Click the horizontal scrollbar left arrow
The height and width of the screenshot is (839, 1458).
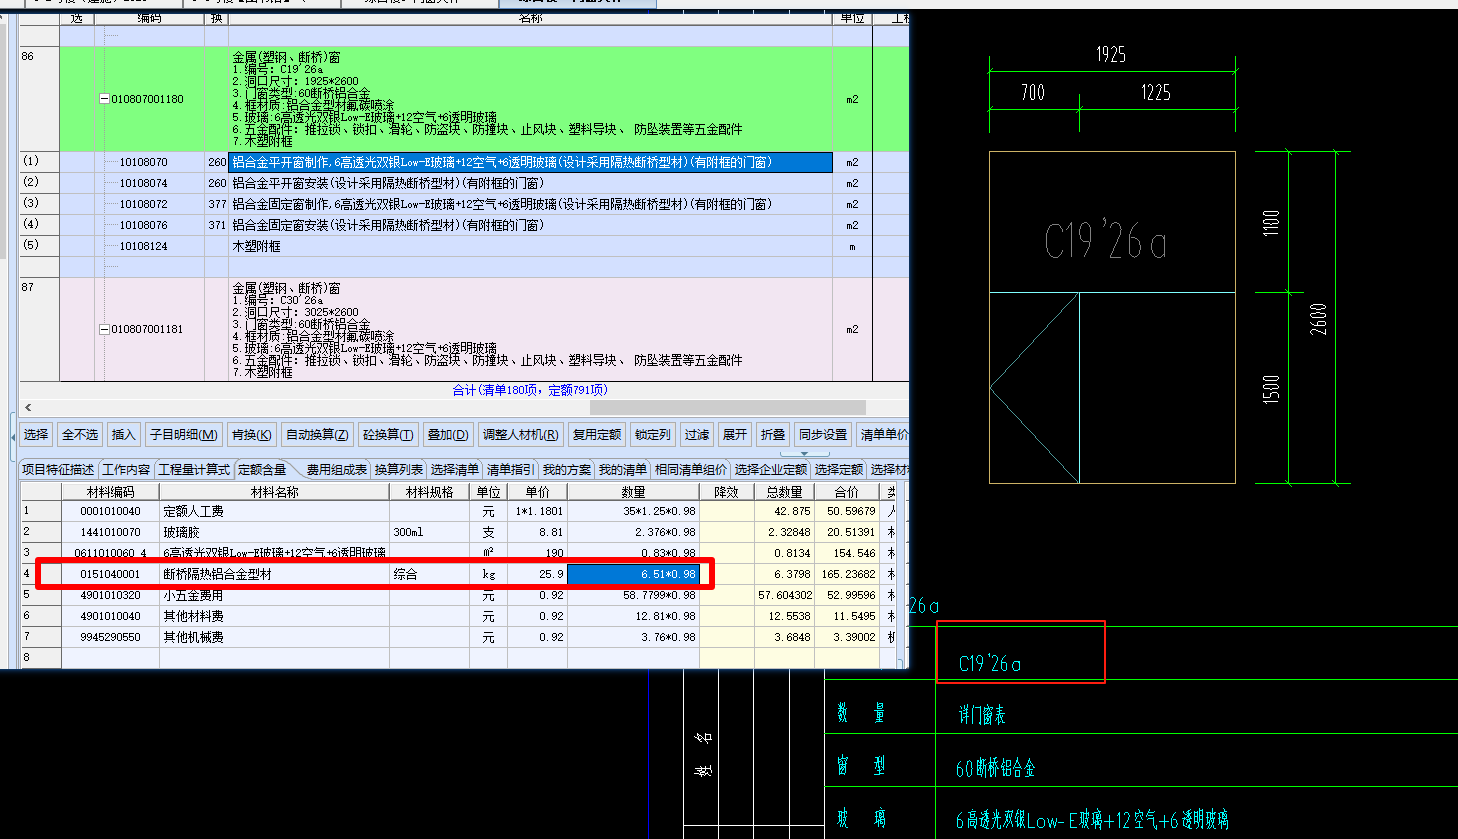coord(28,407)
